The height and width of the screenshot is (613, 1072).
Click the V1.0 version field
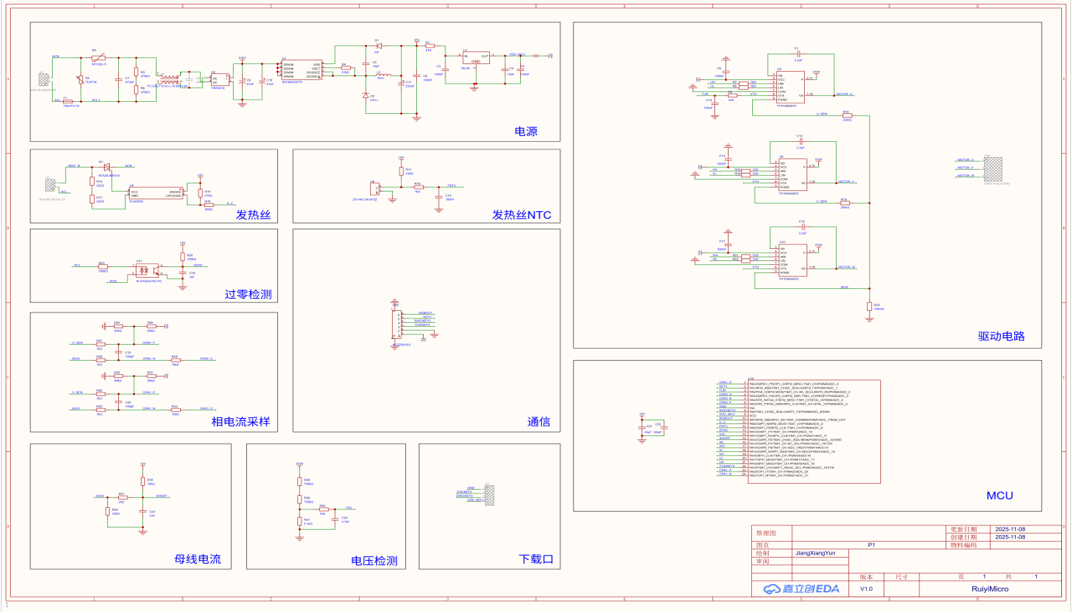(866, 588)
